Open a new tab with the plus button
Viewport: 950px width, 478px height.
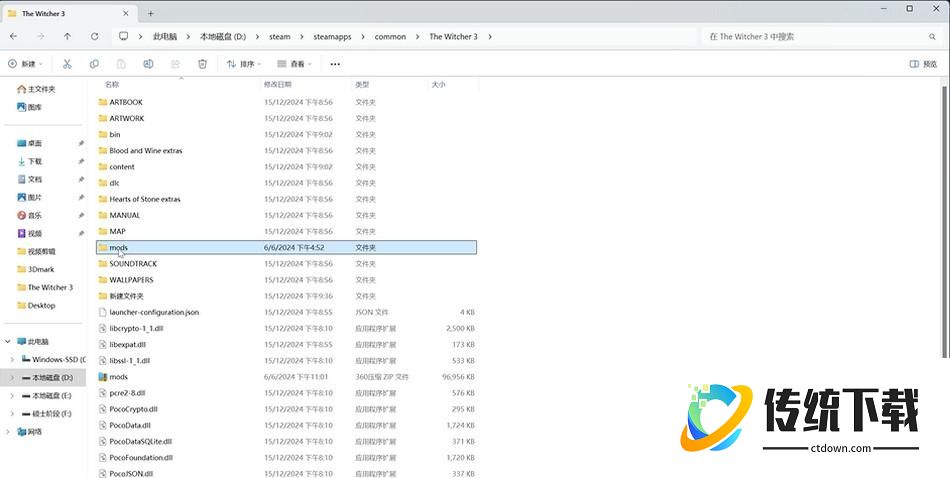(x=151, y=13)
